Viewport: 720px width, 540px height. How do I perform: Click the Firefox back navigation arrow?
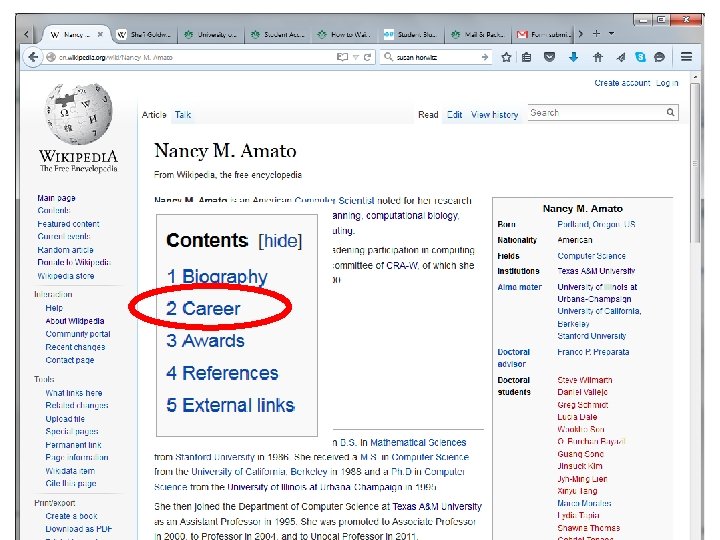pyautogui.click(x=33, y=57)
